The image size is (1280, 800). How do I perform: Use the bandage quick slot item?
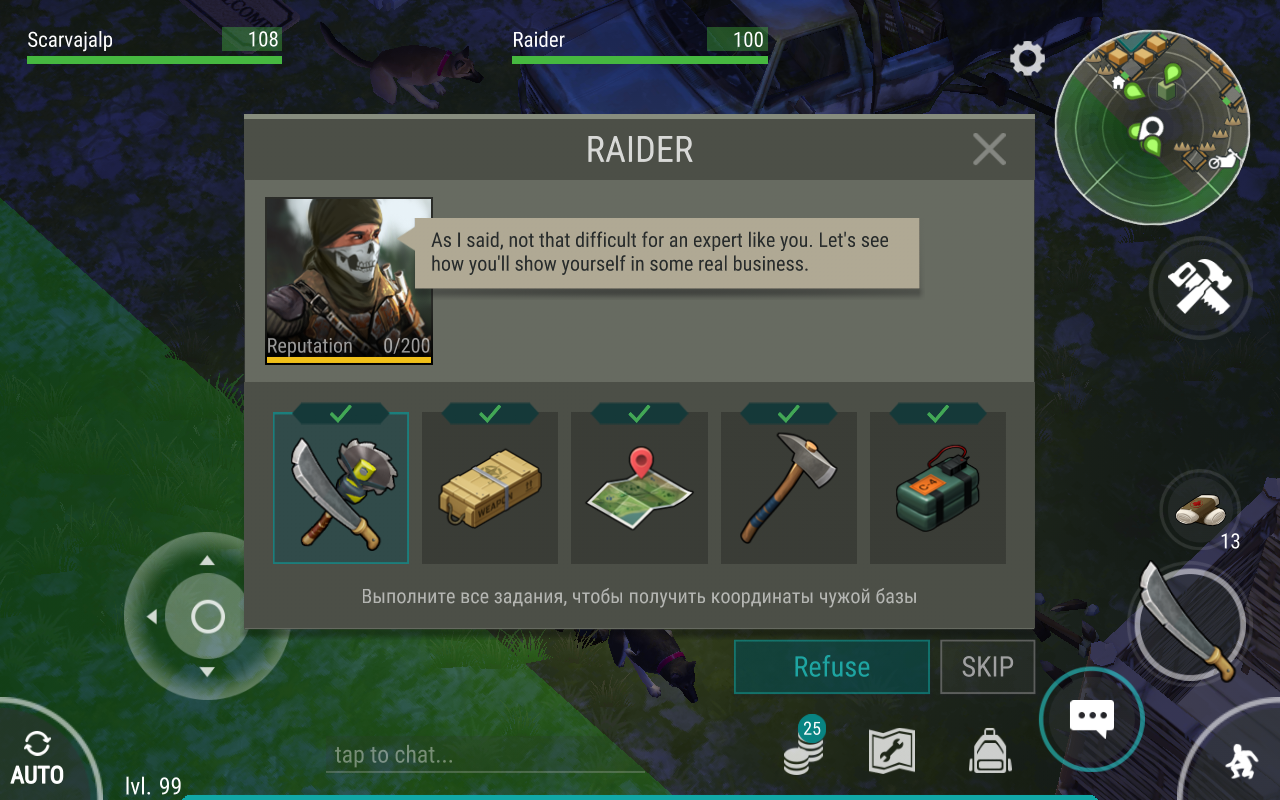(x=1200, y=510)
